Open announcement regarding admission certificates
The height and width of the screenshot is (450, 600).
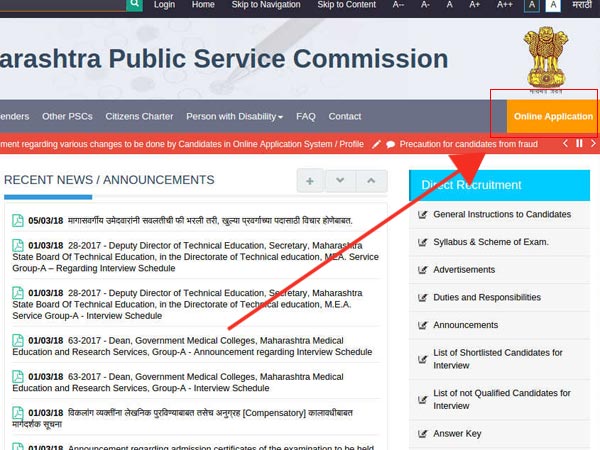coord(221,447)
